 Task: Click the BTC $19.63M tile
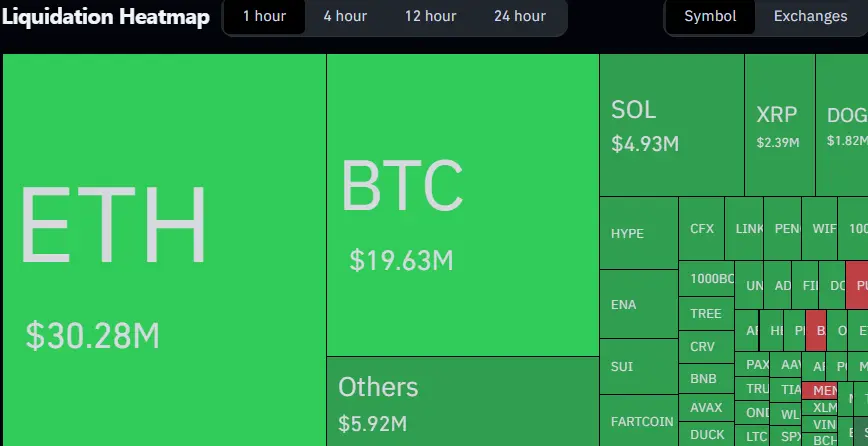[x=463, y=205]
